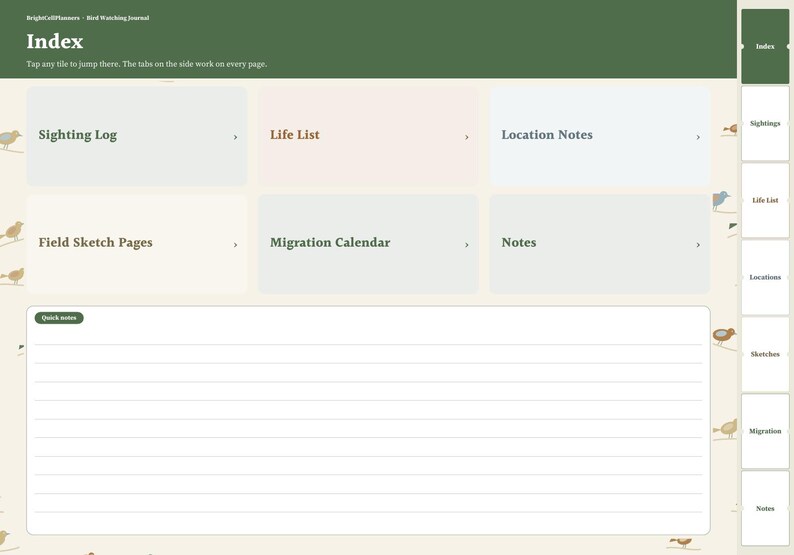Viewport: 794px width, 555px height.
Task: Click the BrightCellPlanners Bird Watching Journal breadcrumb
Action: click(x=88, y=18)
